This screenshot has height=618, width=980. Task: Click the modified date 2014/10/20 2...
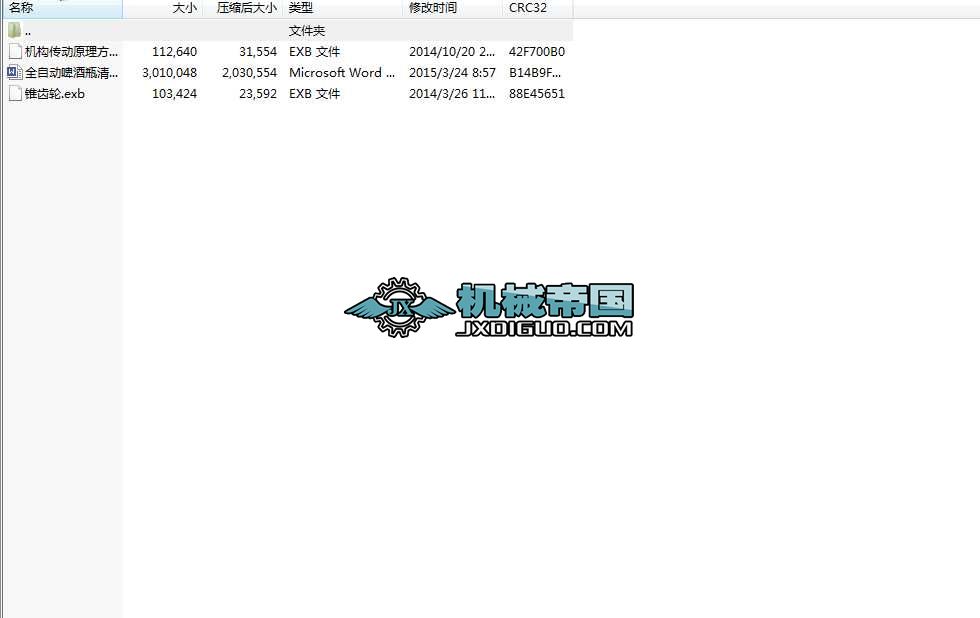point(452,52)
